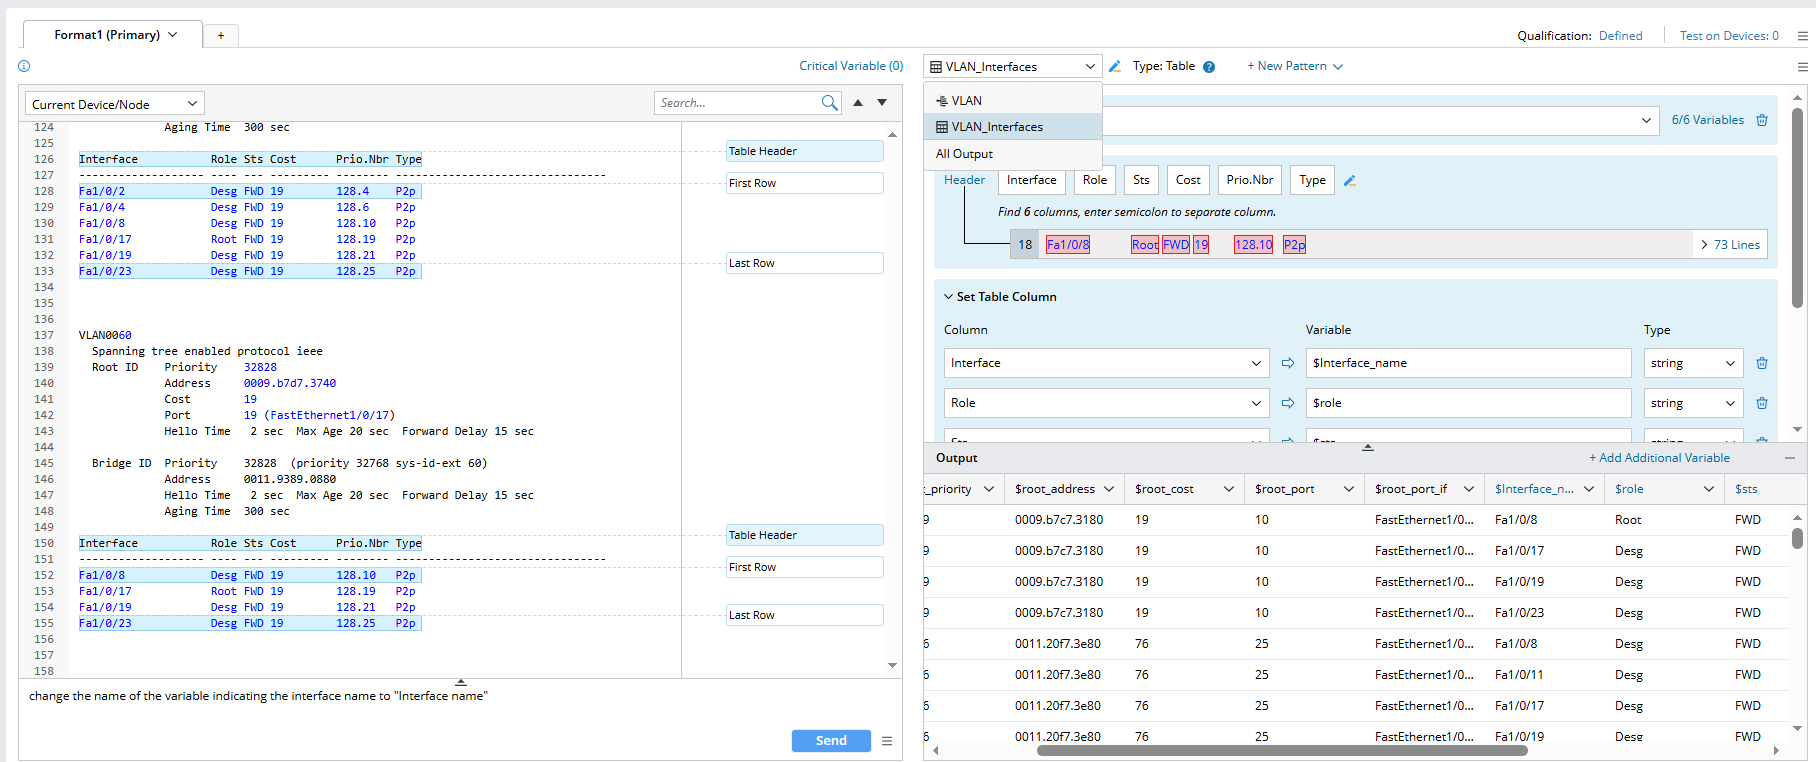Click the pencil icon beside VLAN_Interfaces dropdown
Viewport: 1816px width, 762px height.
1115,67
